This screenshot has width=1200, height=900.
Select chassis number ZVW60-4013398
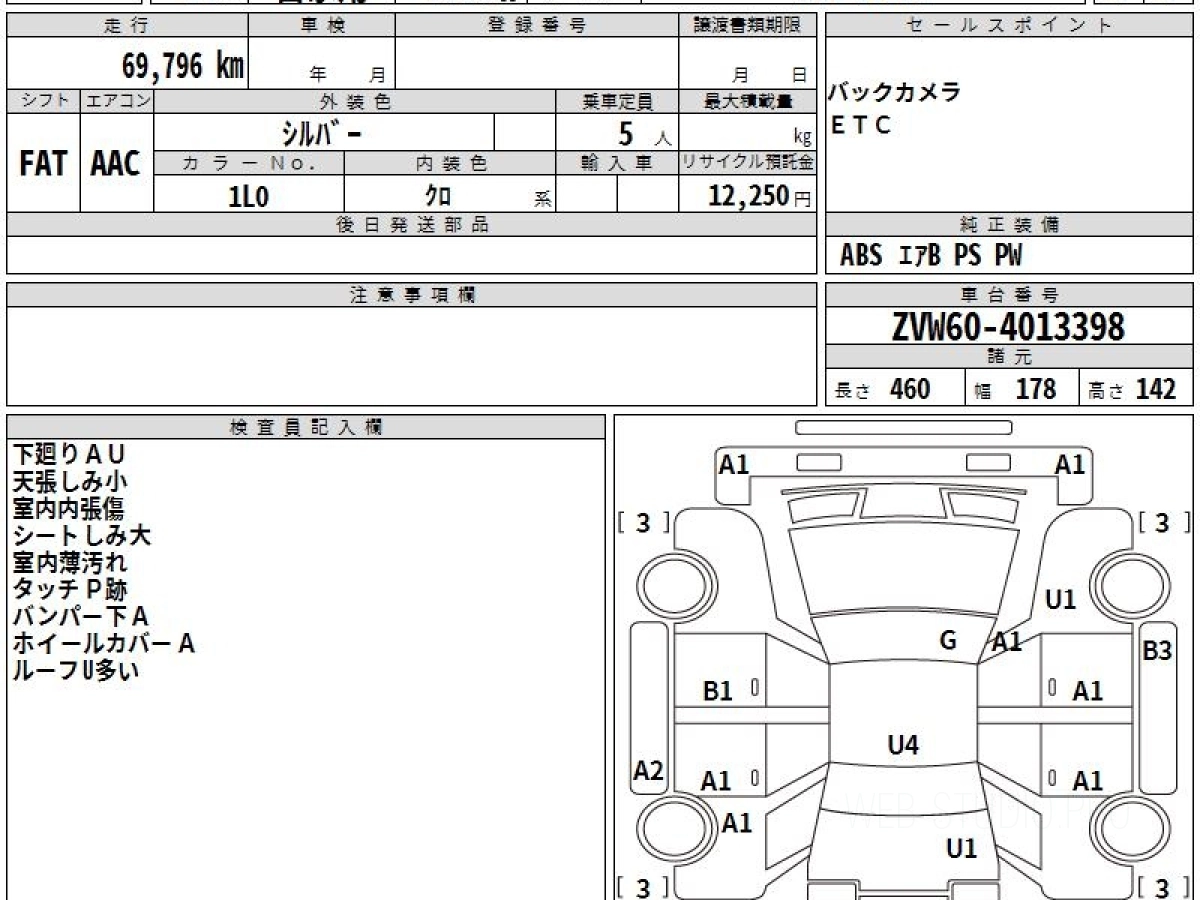(1008, 326)
